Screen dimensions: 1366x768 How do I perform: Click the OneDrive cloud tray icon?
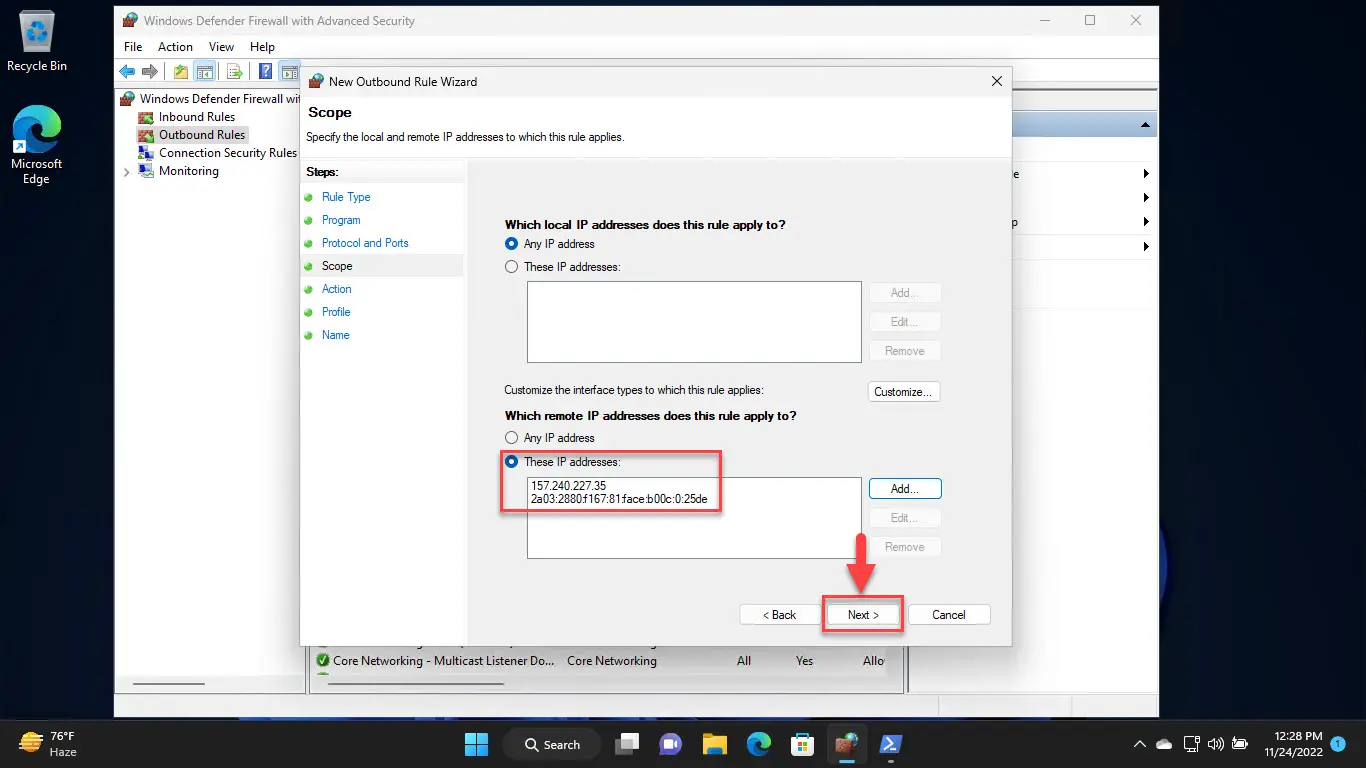click(1164, 744)
